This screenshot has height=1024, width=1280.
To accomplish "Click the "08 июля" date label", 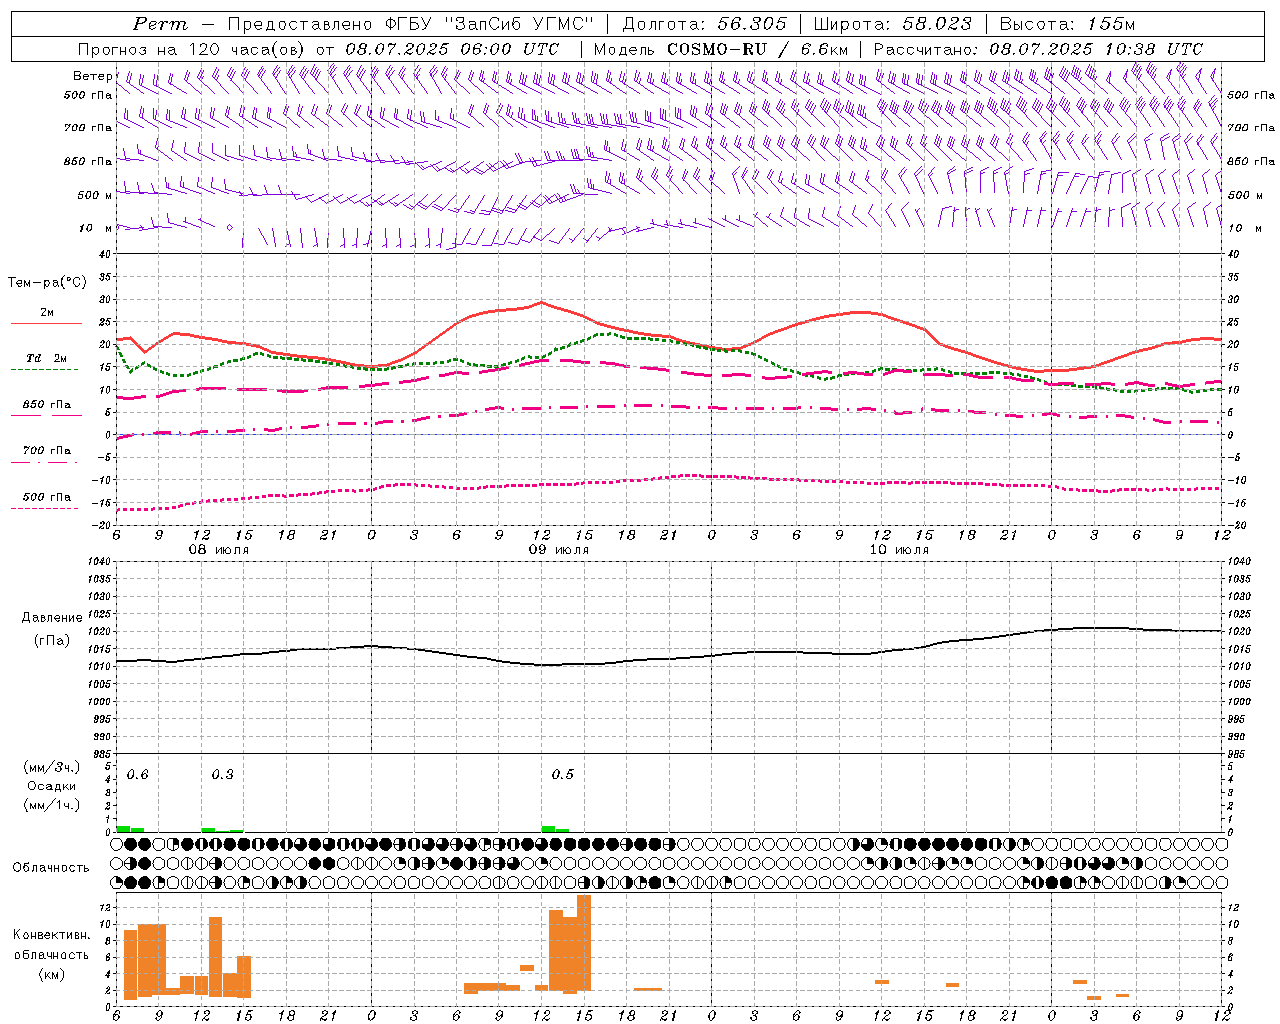I will coord(219,550).
